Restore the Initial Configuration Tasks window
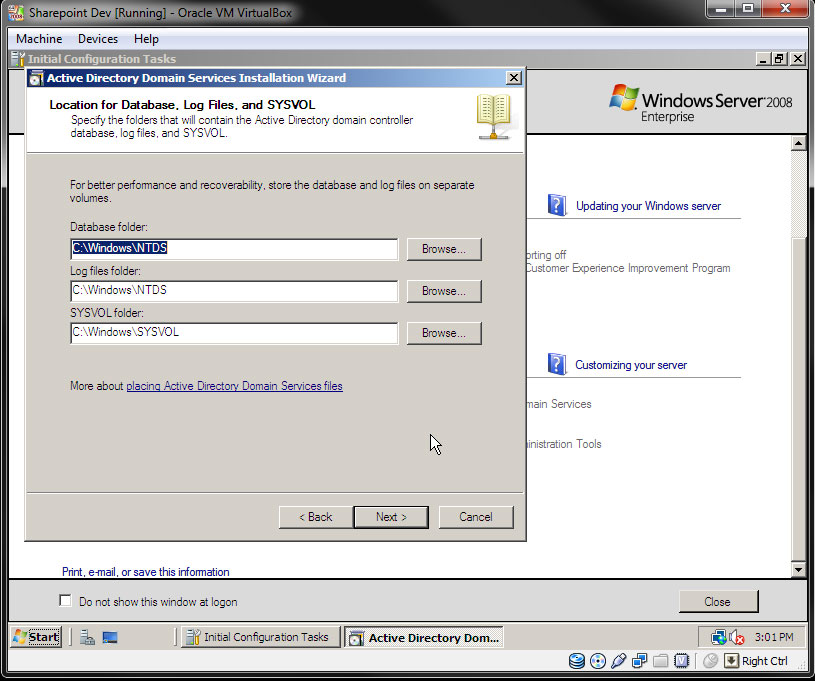Screen dimensions: 815x681 click(x=779, y=59)
